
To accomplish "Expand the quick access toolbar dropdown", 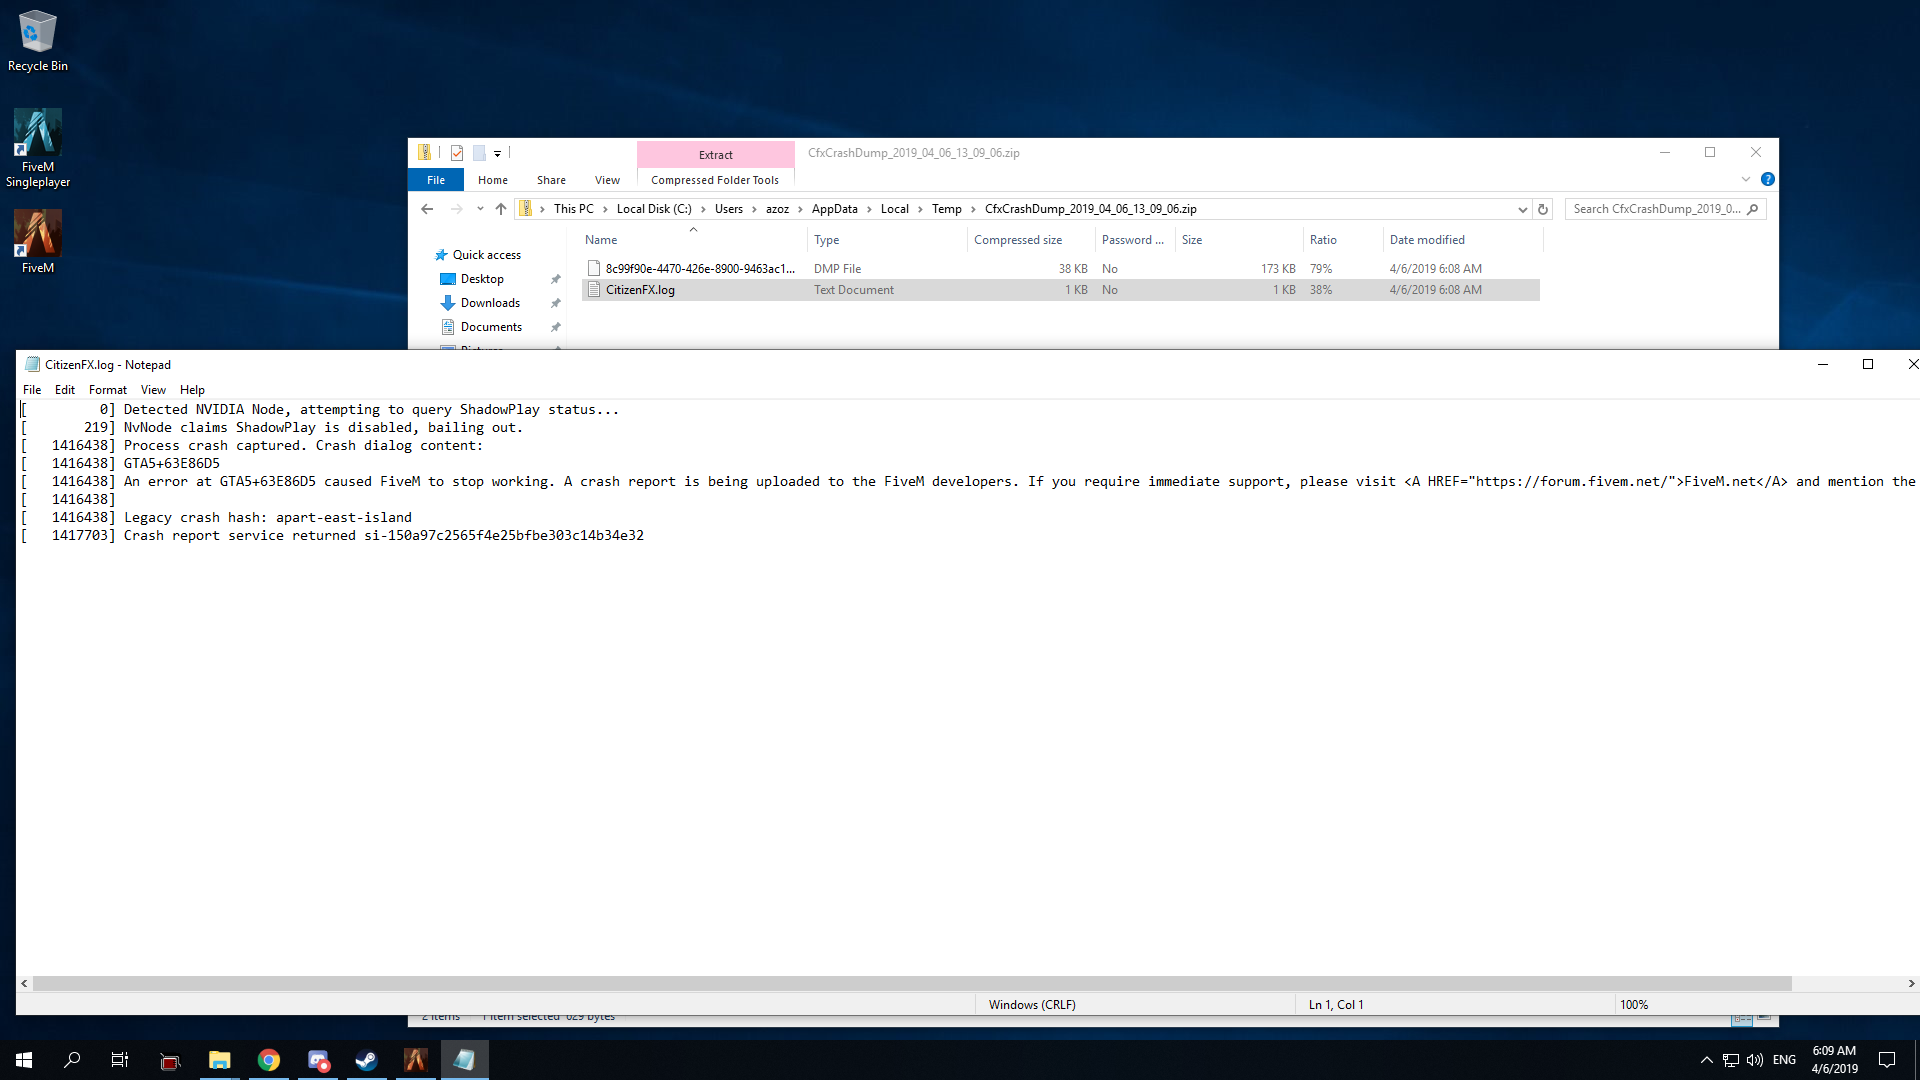I will 497,153.
